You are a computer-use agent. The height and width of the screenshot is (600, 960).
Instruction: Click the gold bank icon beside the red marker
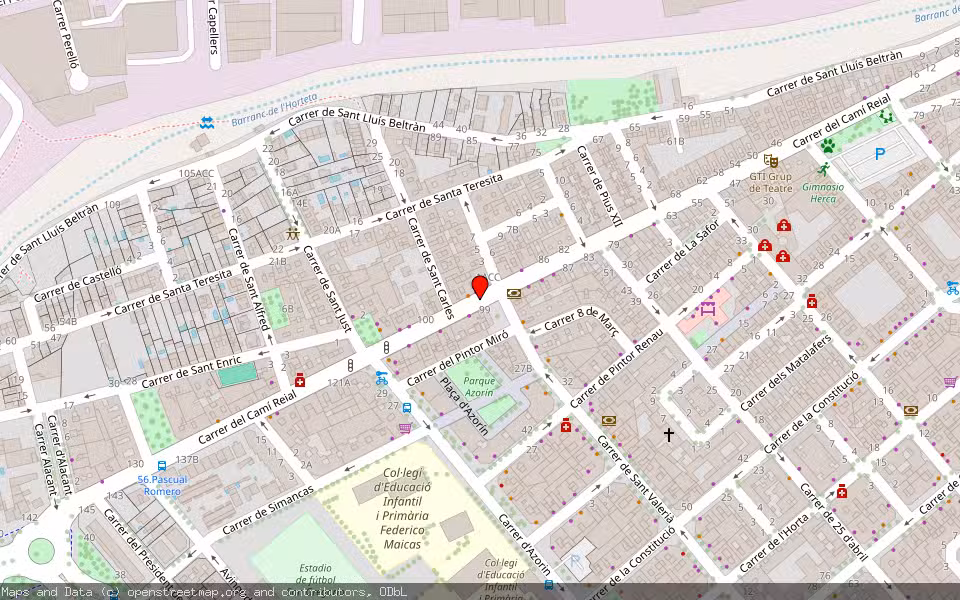click(513, 293)
